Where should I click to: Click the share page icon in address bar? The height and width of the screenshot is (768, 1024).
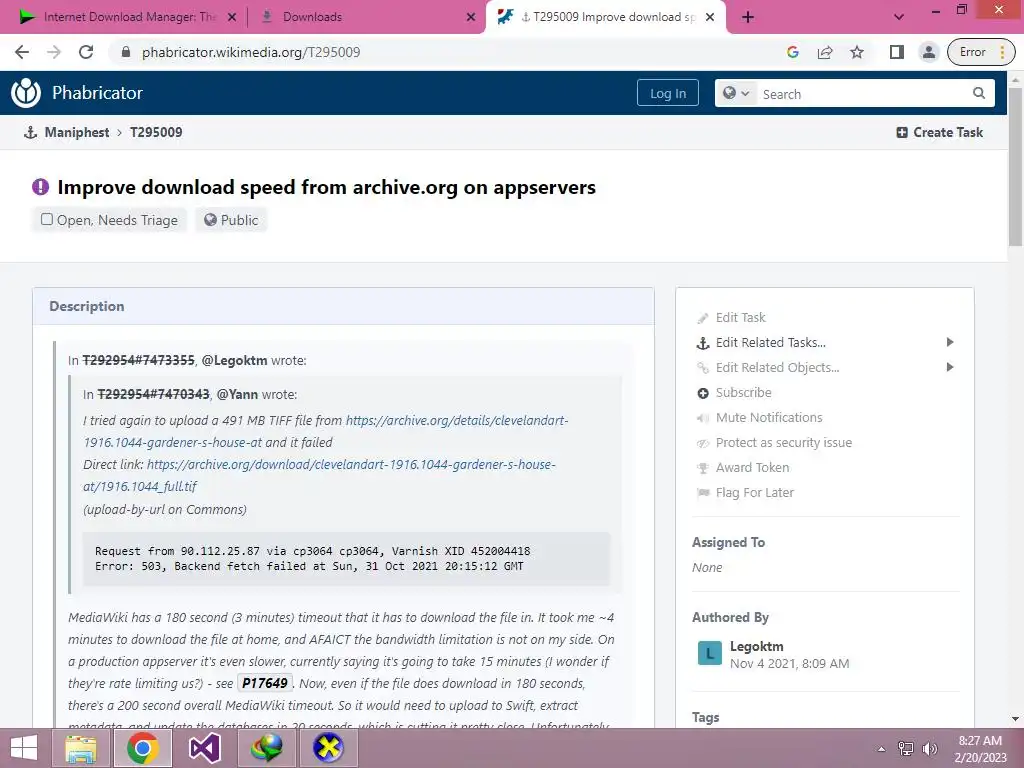coord(825,52)
